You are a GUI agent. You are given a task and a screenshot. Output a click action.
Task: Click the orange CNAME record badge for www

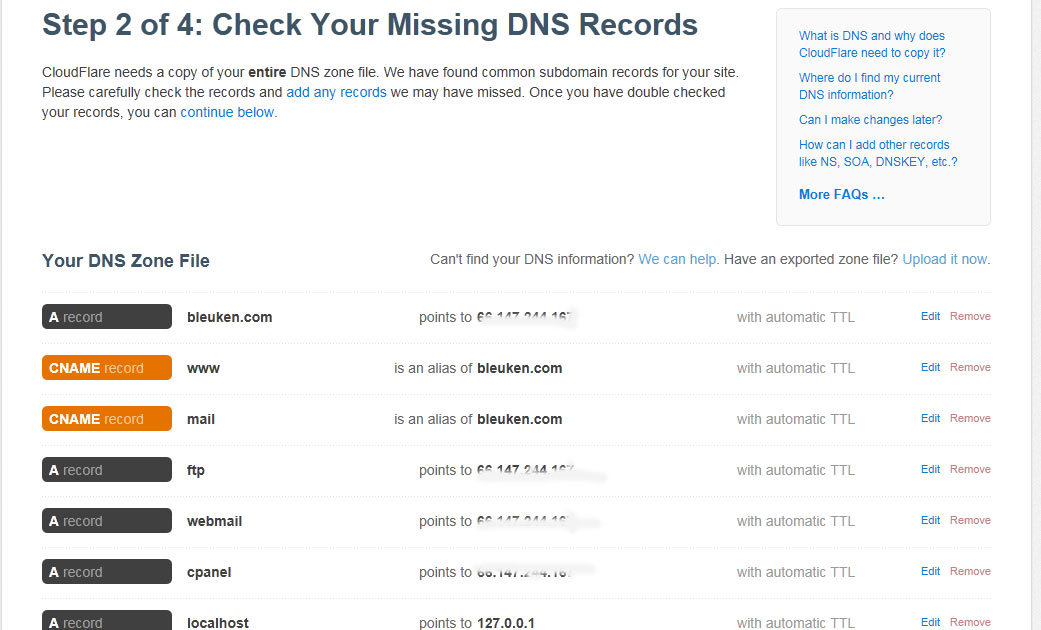pyautogui.click(x=107, y=368)
